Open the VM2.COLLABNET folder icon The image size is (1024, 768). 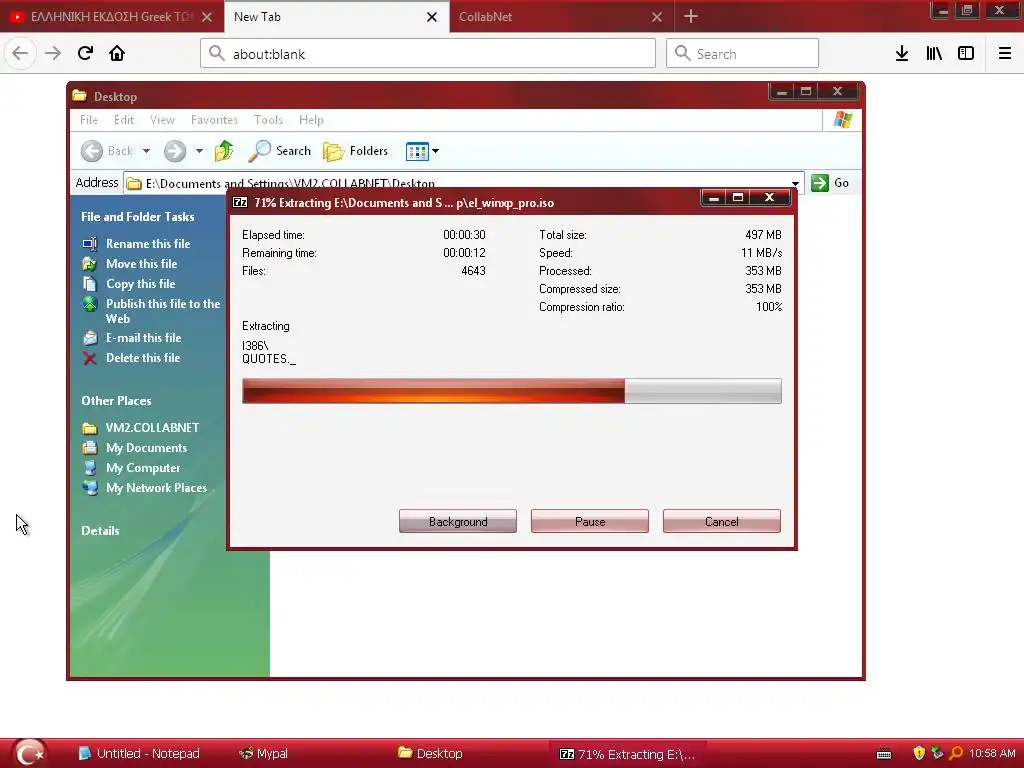[90, 428]
